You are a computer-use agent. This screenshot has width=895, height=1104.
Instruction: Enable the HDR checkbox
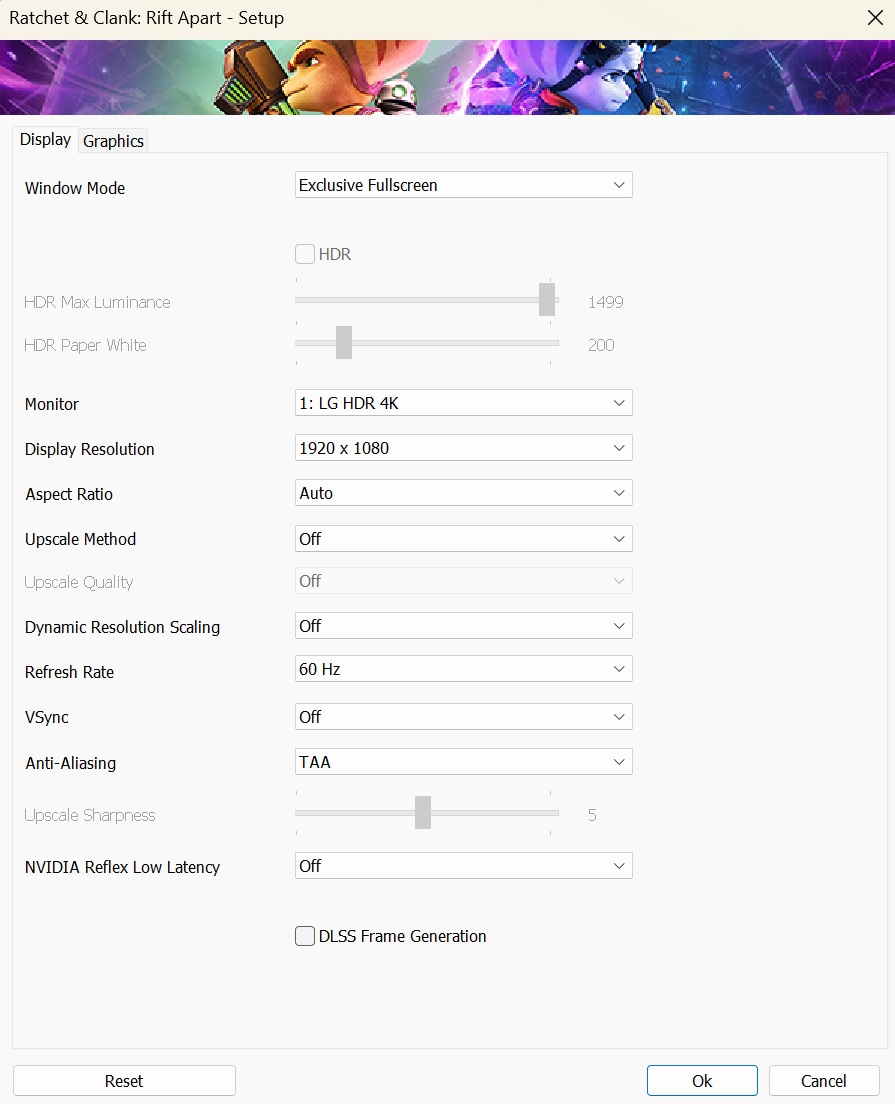[x=305, y=254]
